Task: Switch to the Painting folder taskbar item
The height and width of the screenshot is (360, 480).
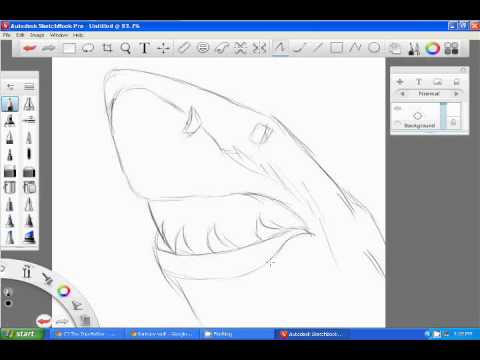Action: tap(237, 334)
